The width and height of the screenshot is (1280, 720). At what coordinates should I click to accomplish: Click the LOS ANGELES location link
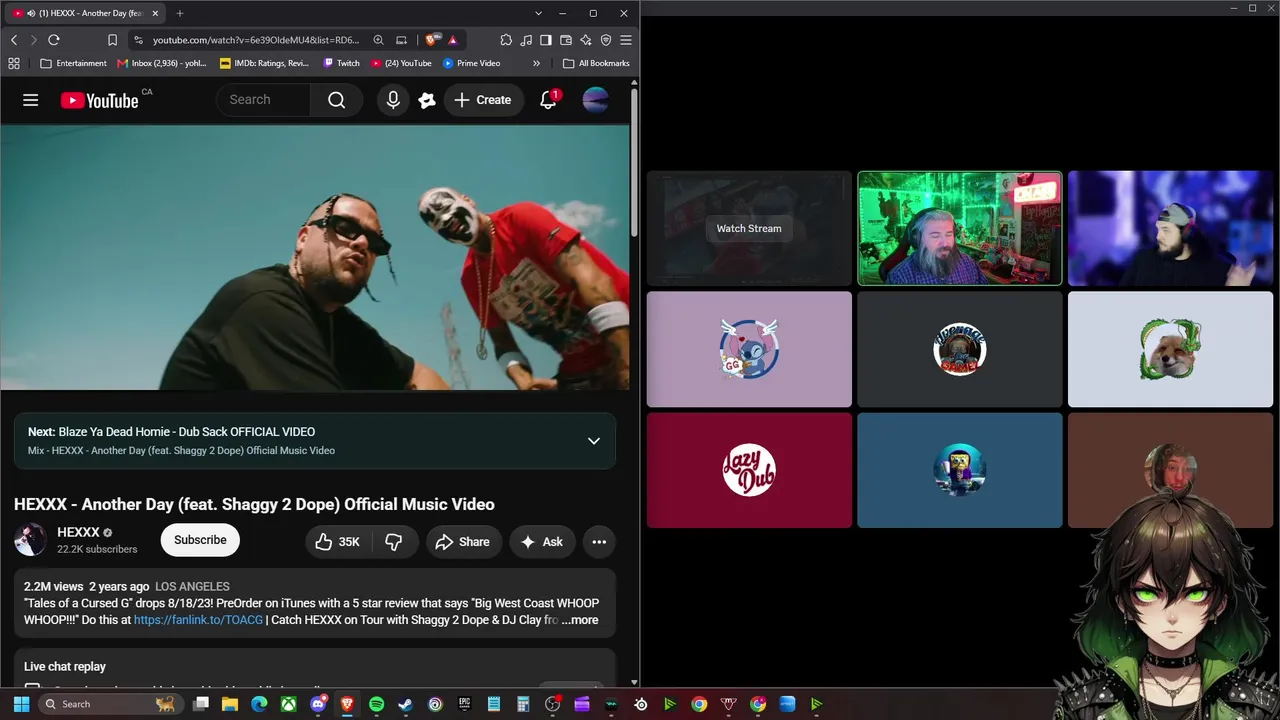[x=192, y=586]
